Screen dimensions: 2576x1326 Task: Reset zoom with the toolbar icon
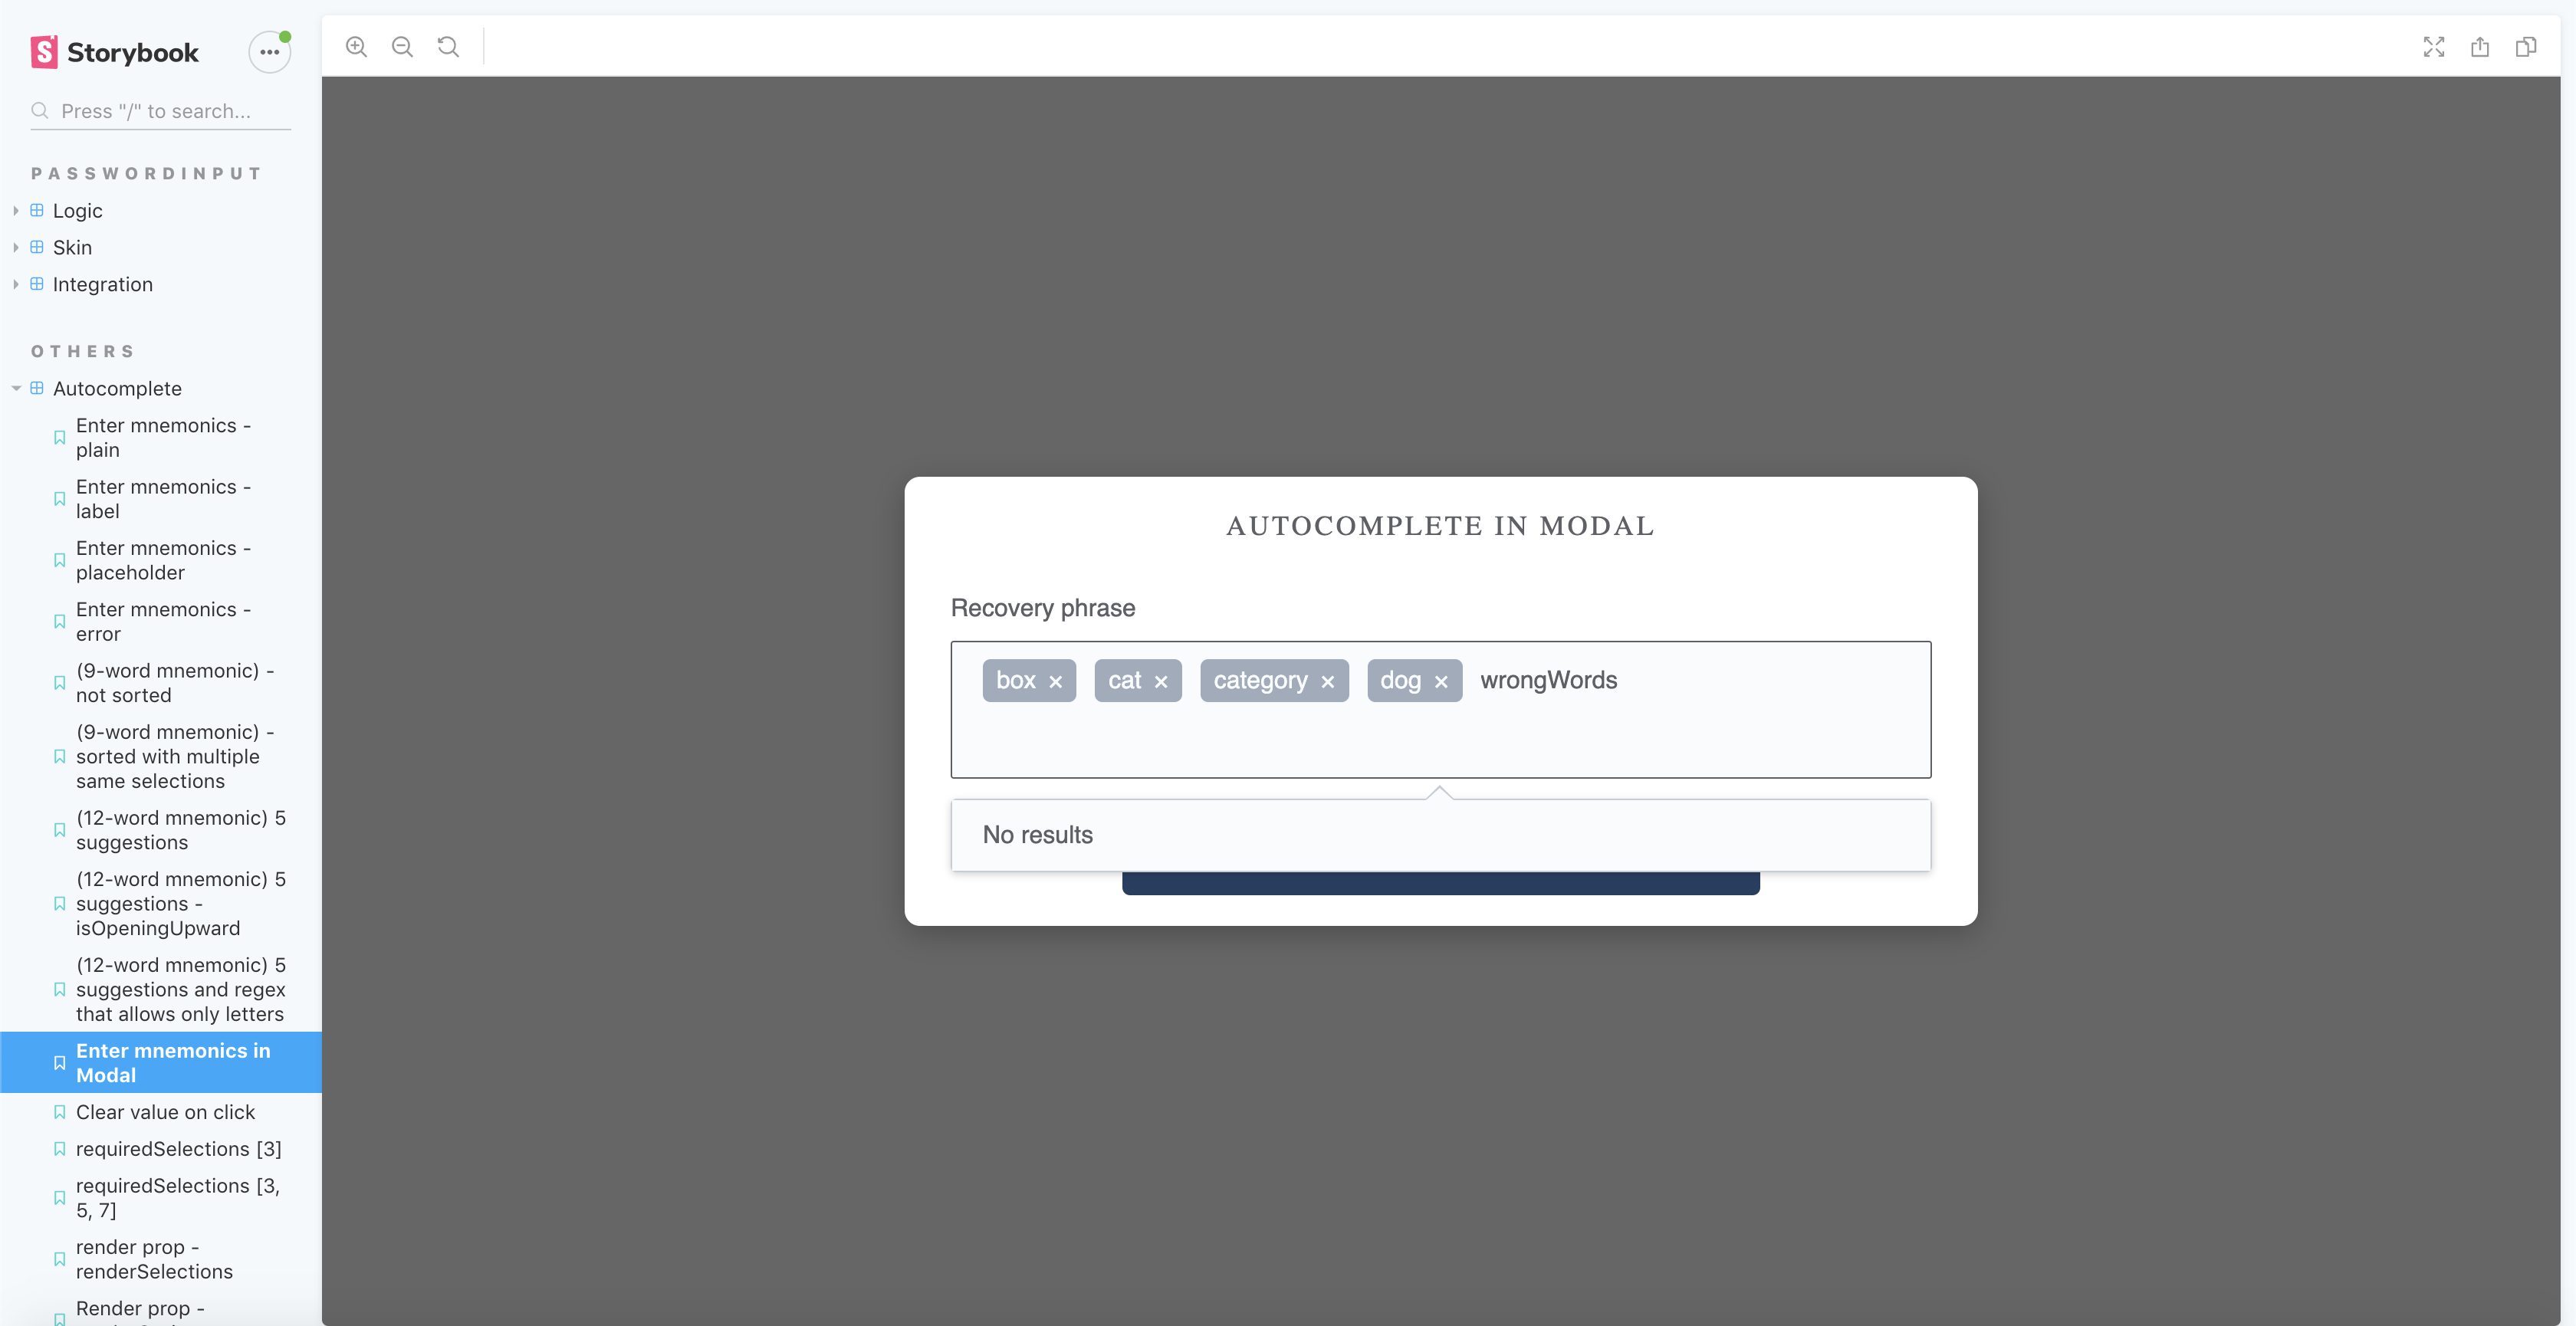point(448,47)
